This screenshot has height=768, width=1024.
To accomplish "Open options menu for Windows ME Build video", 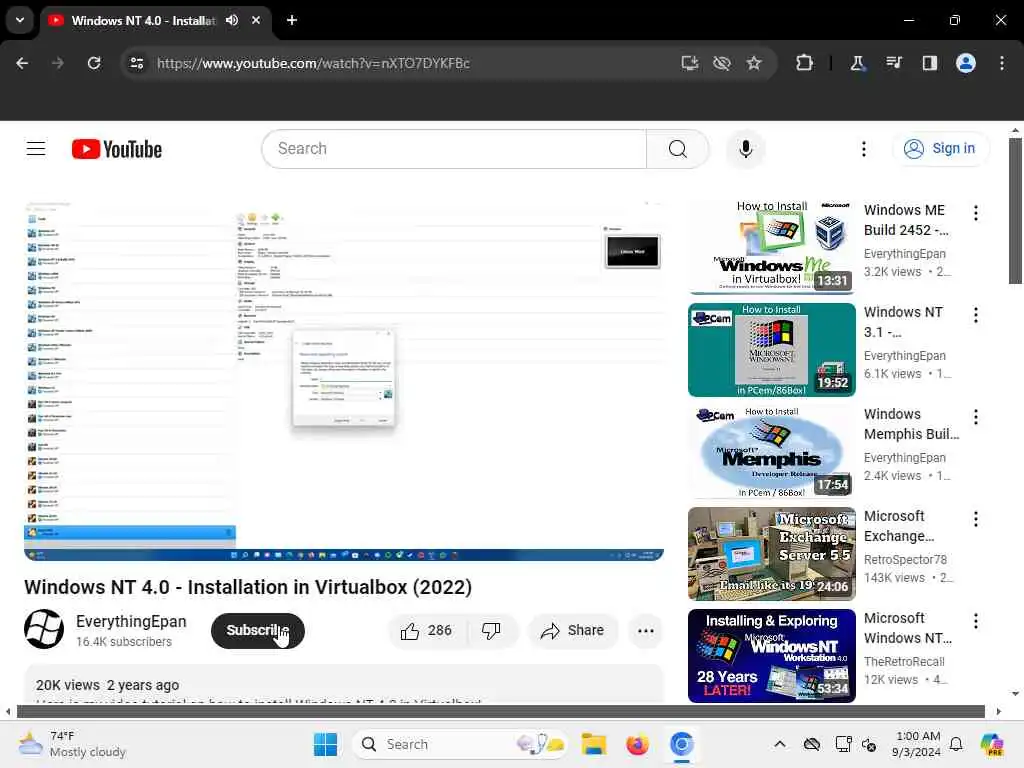I will (x=976, y=213).
